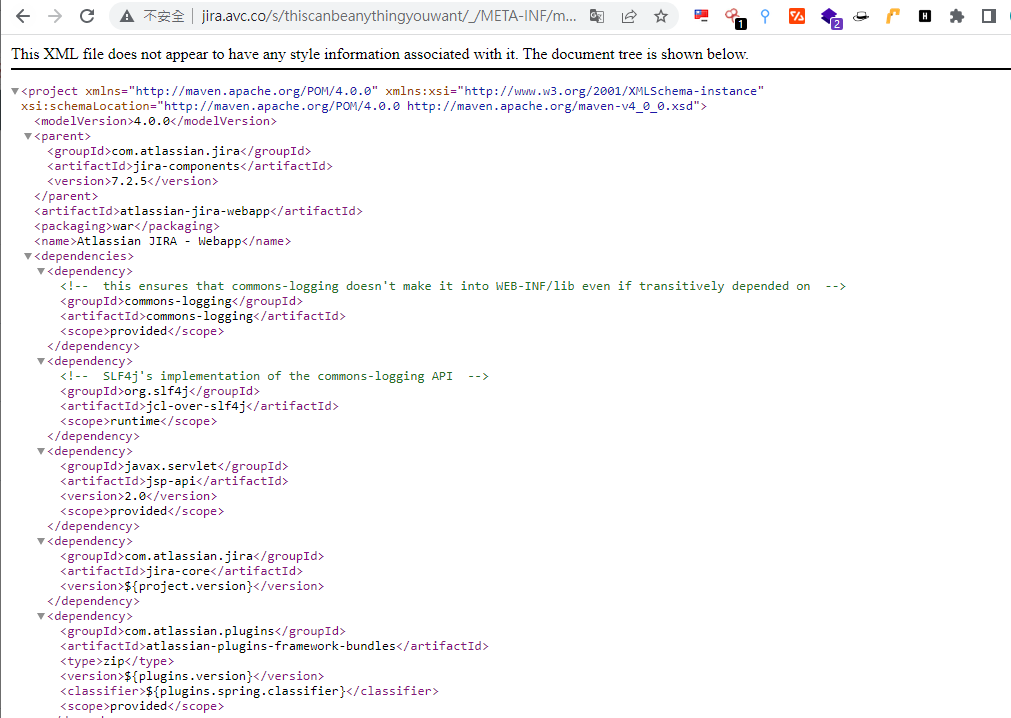Click the SLF4j implementation comment
This screenshot has width=1011, height=718.
[275, 376]
